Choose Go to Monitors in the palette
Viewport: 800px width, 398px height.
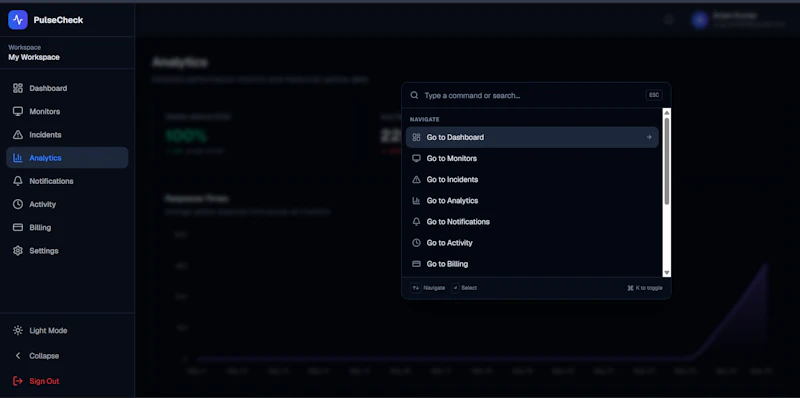tap(532, 158)
